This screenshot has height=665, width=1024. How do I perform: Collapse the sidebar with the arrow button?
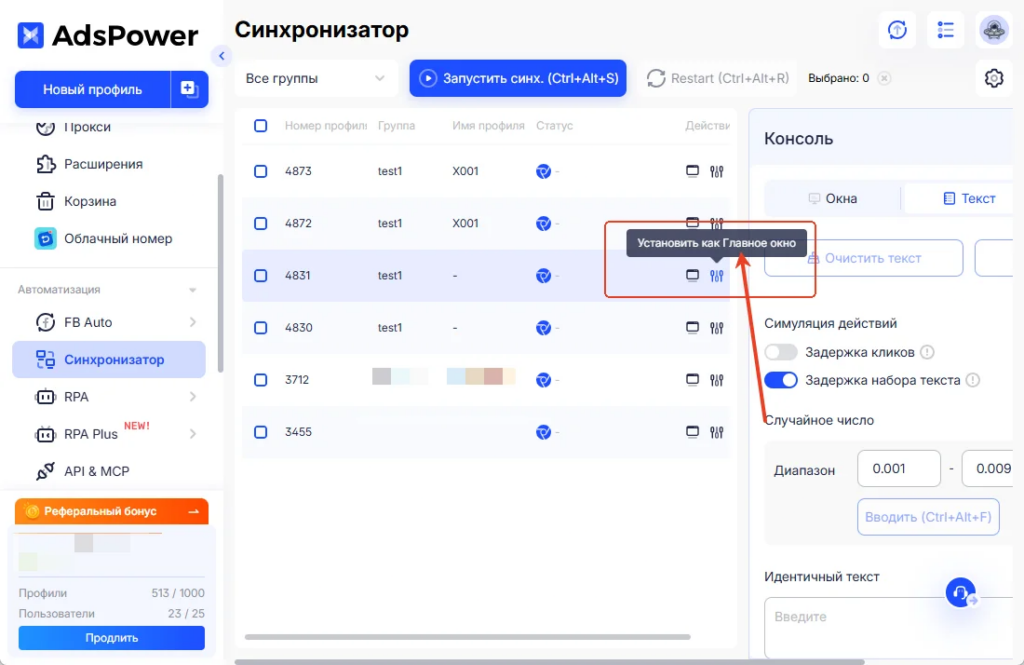coord(221,56)
